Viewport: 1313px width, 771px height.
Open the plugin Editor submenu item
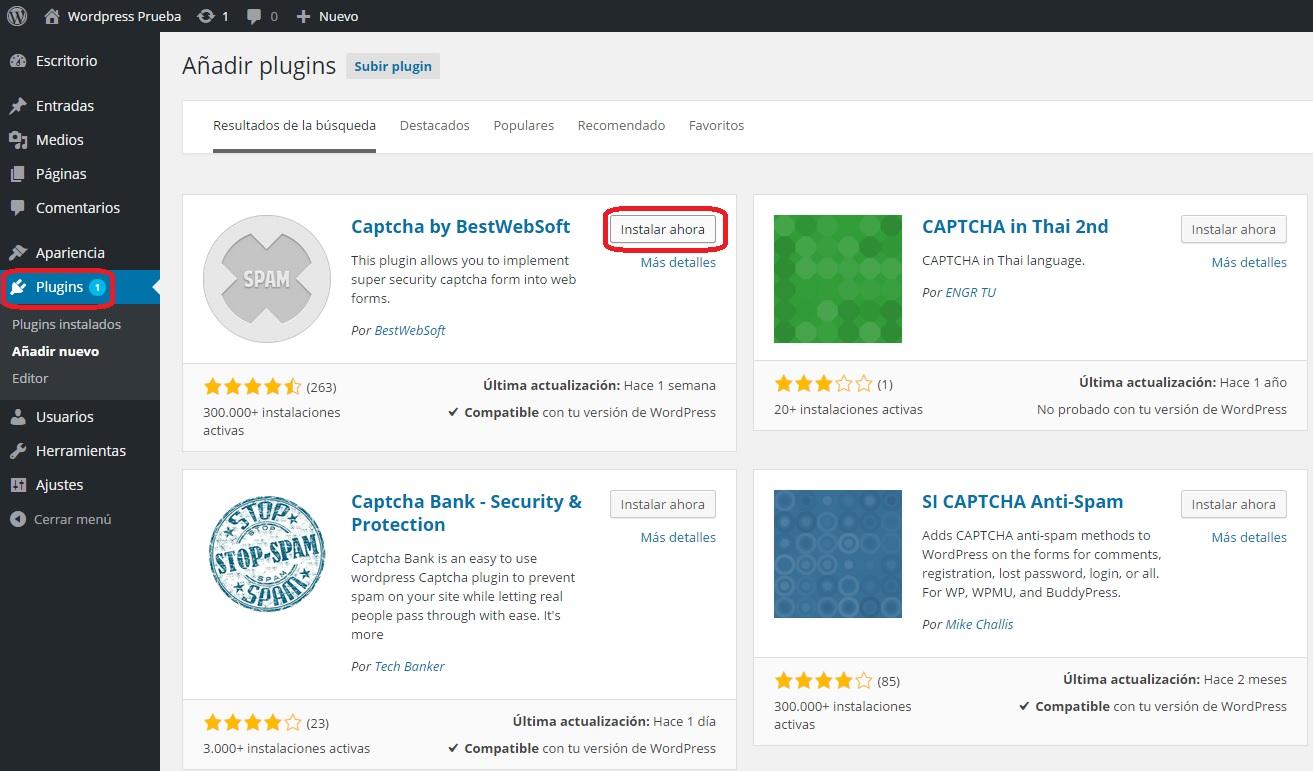point(30,379)
